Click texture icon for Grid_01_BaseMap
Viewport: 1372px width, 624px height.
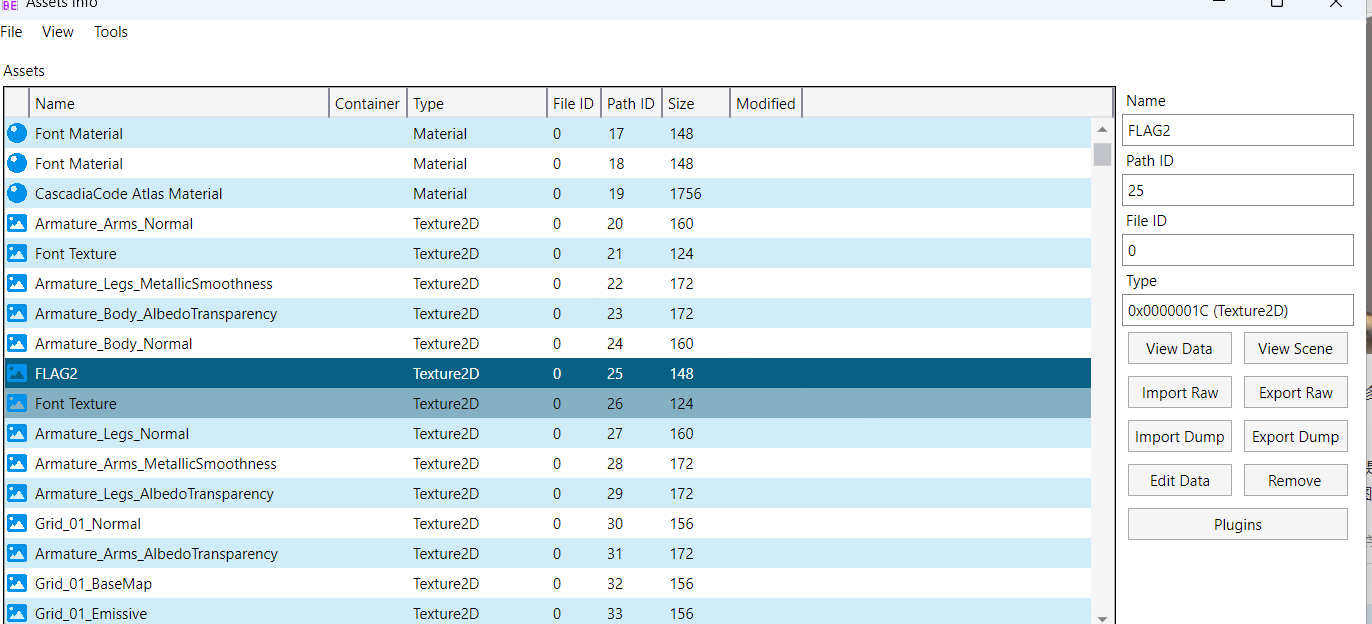point(17,583)
